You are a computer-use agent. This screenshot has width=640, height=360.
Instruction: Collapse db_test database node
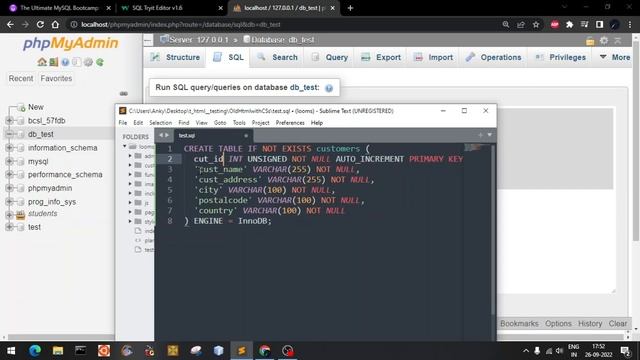(9, 134)
